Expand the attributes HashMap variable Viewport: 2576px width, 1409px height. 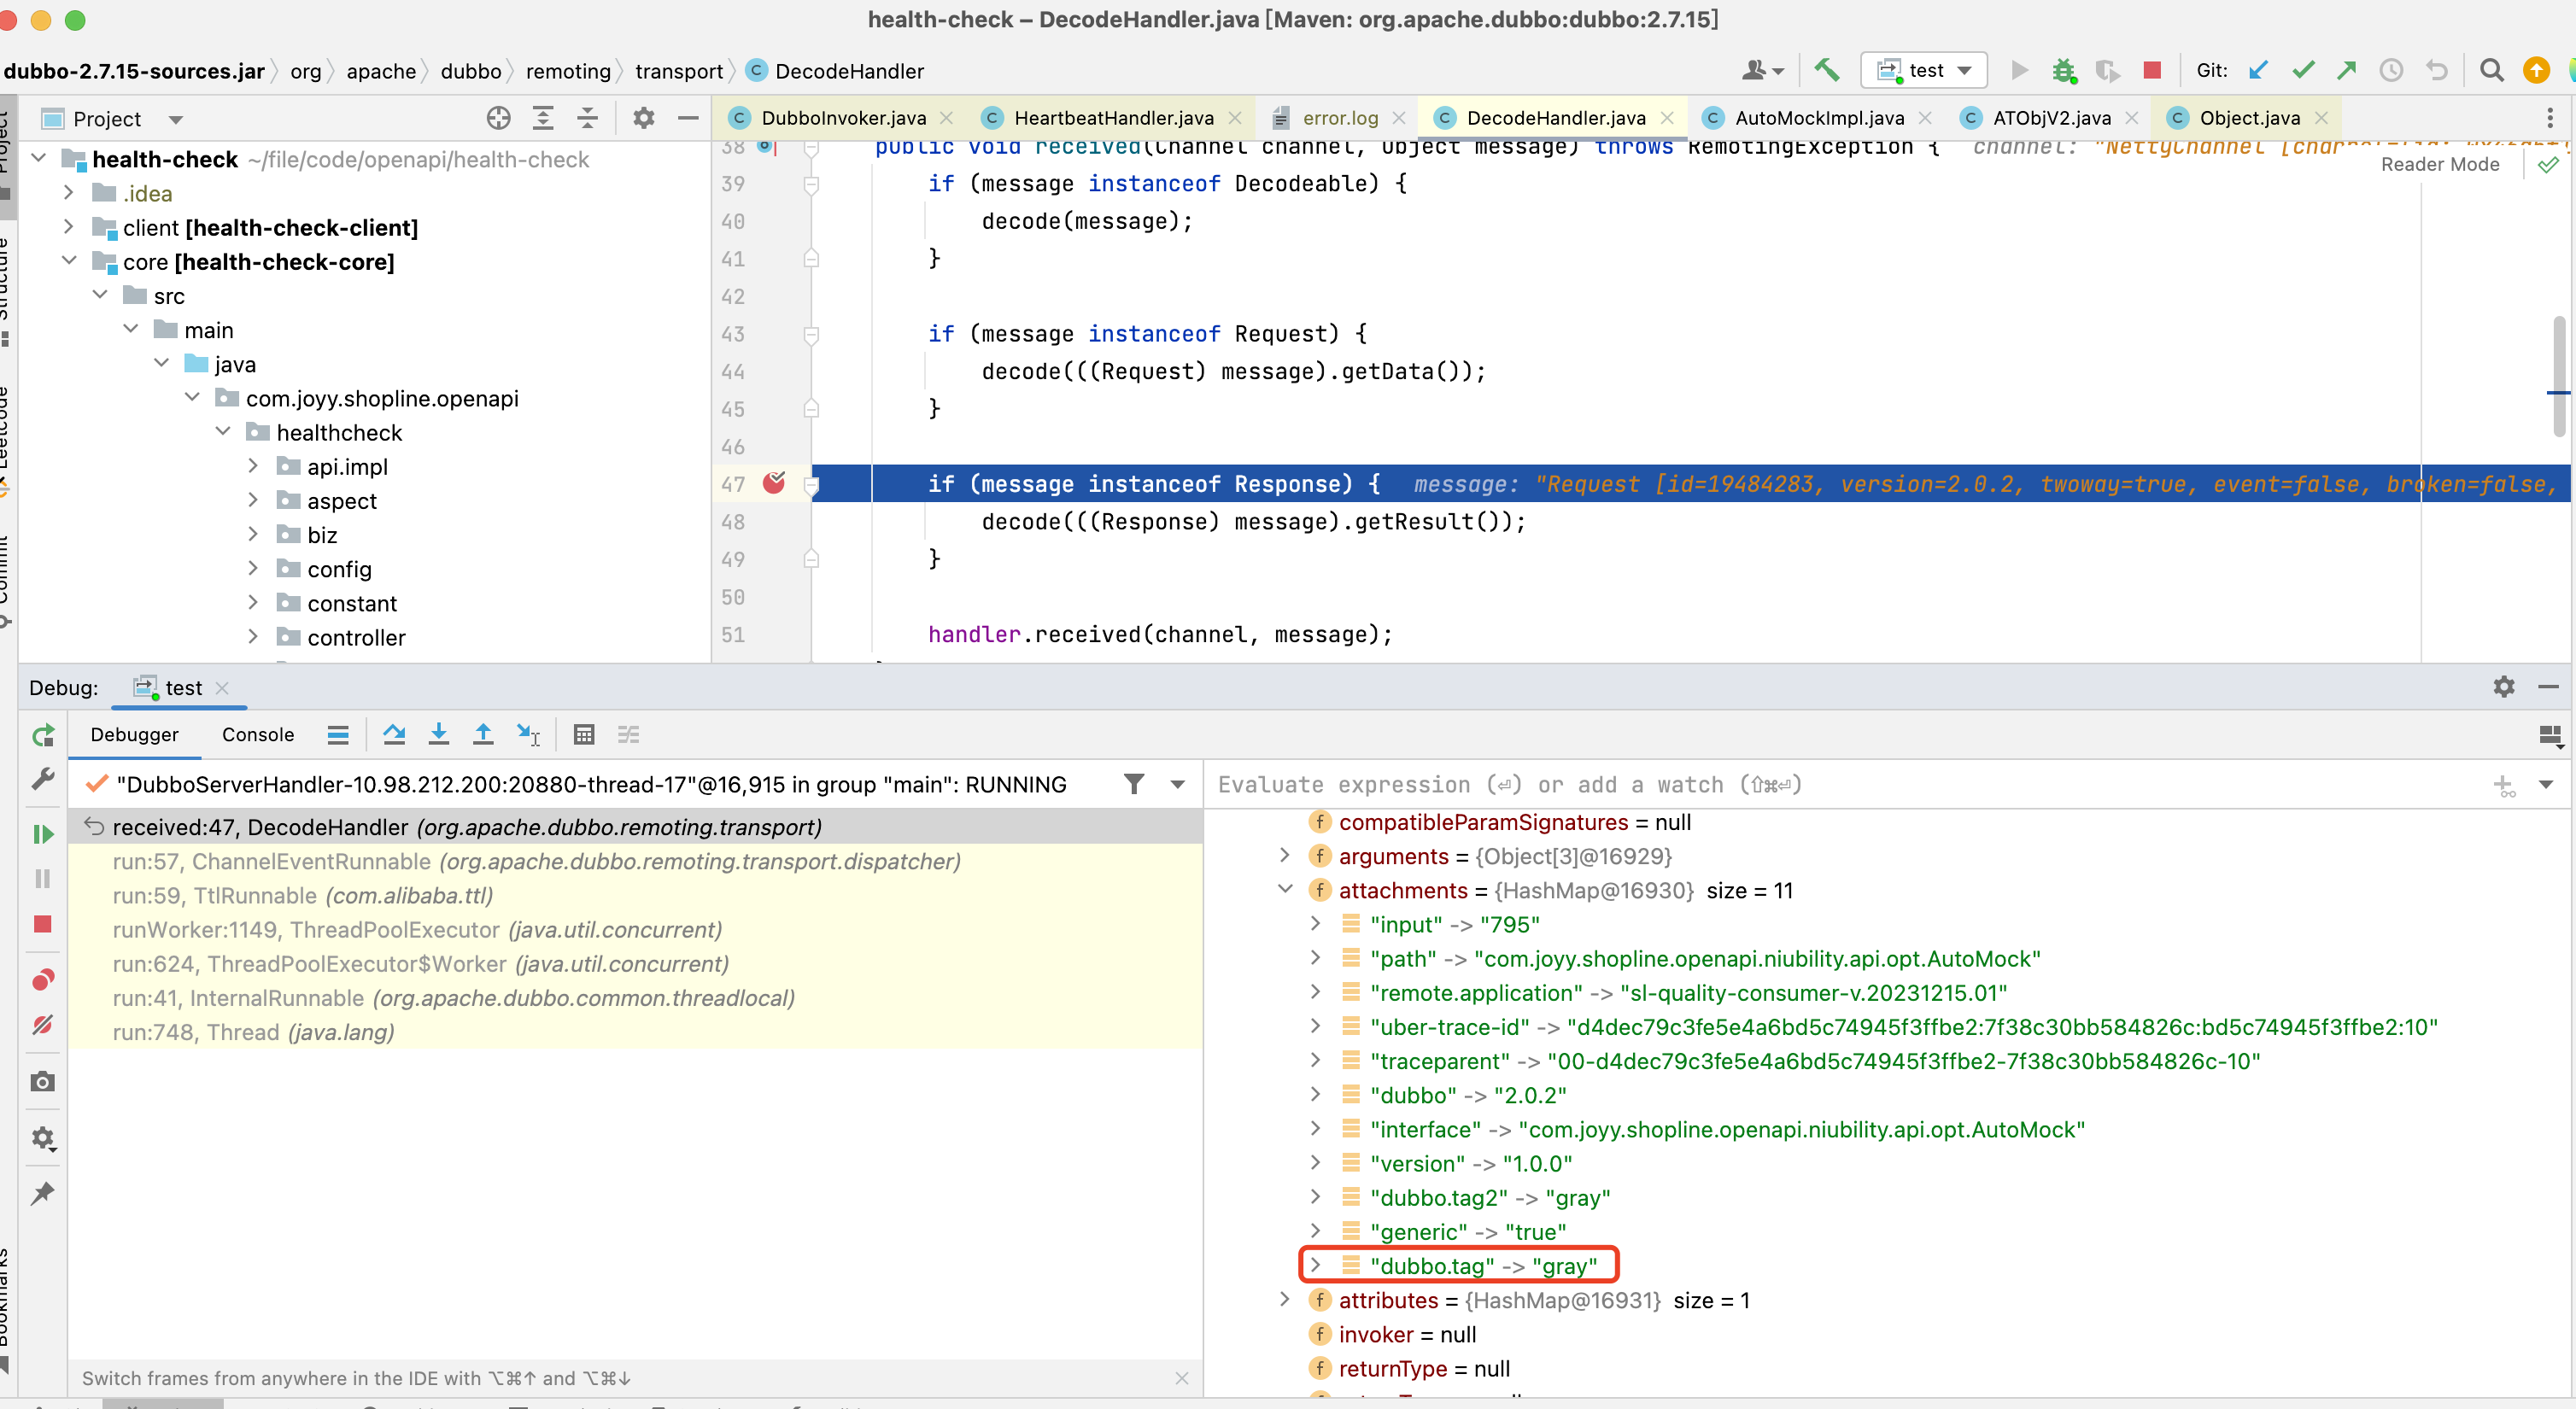[1285, 1299]
